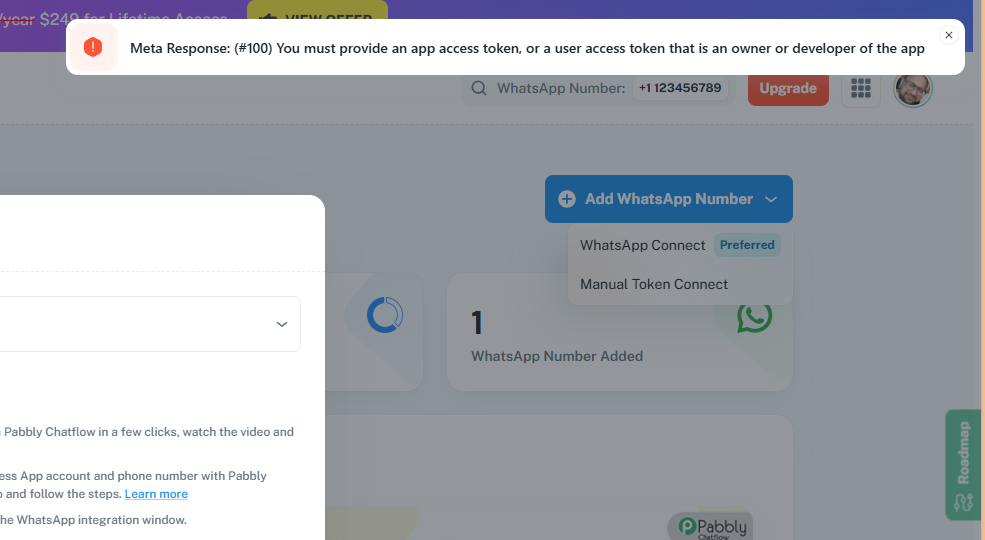Click the View Offer button in banner
The image size is (985, 540).
pos(317,9)
